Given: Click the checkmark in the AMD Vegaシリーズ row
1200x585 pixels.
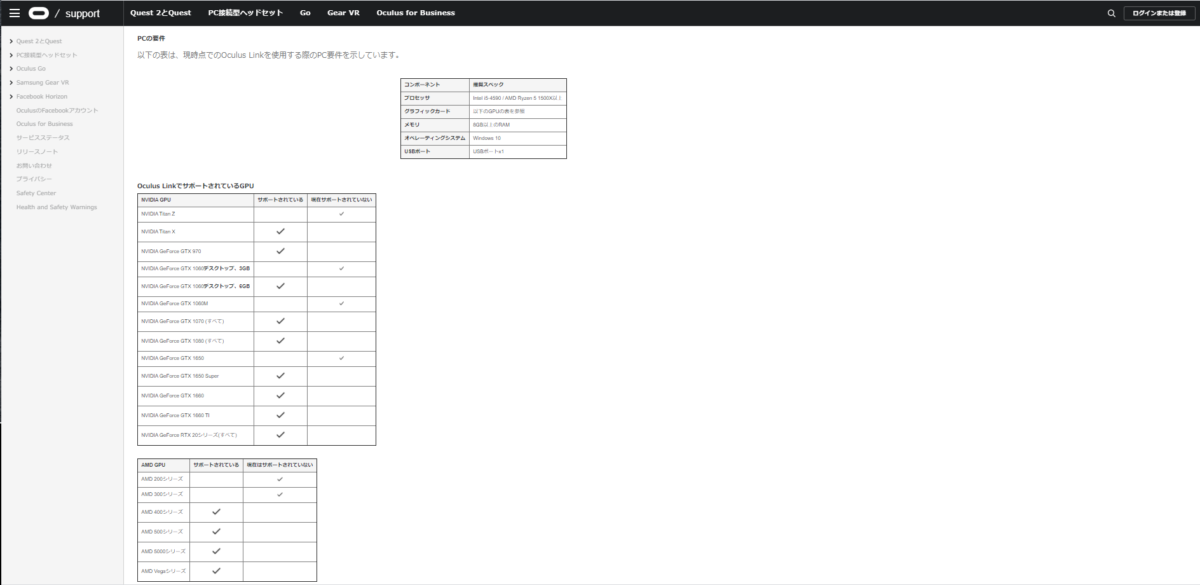Looking at the screenshot, I should 216,571.
